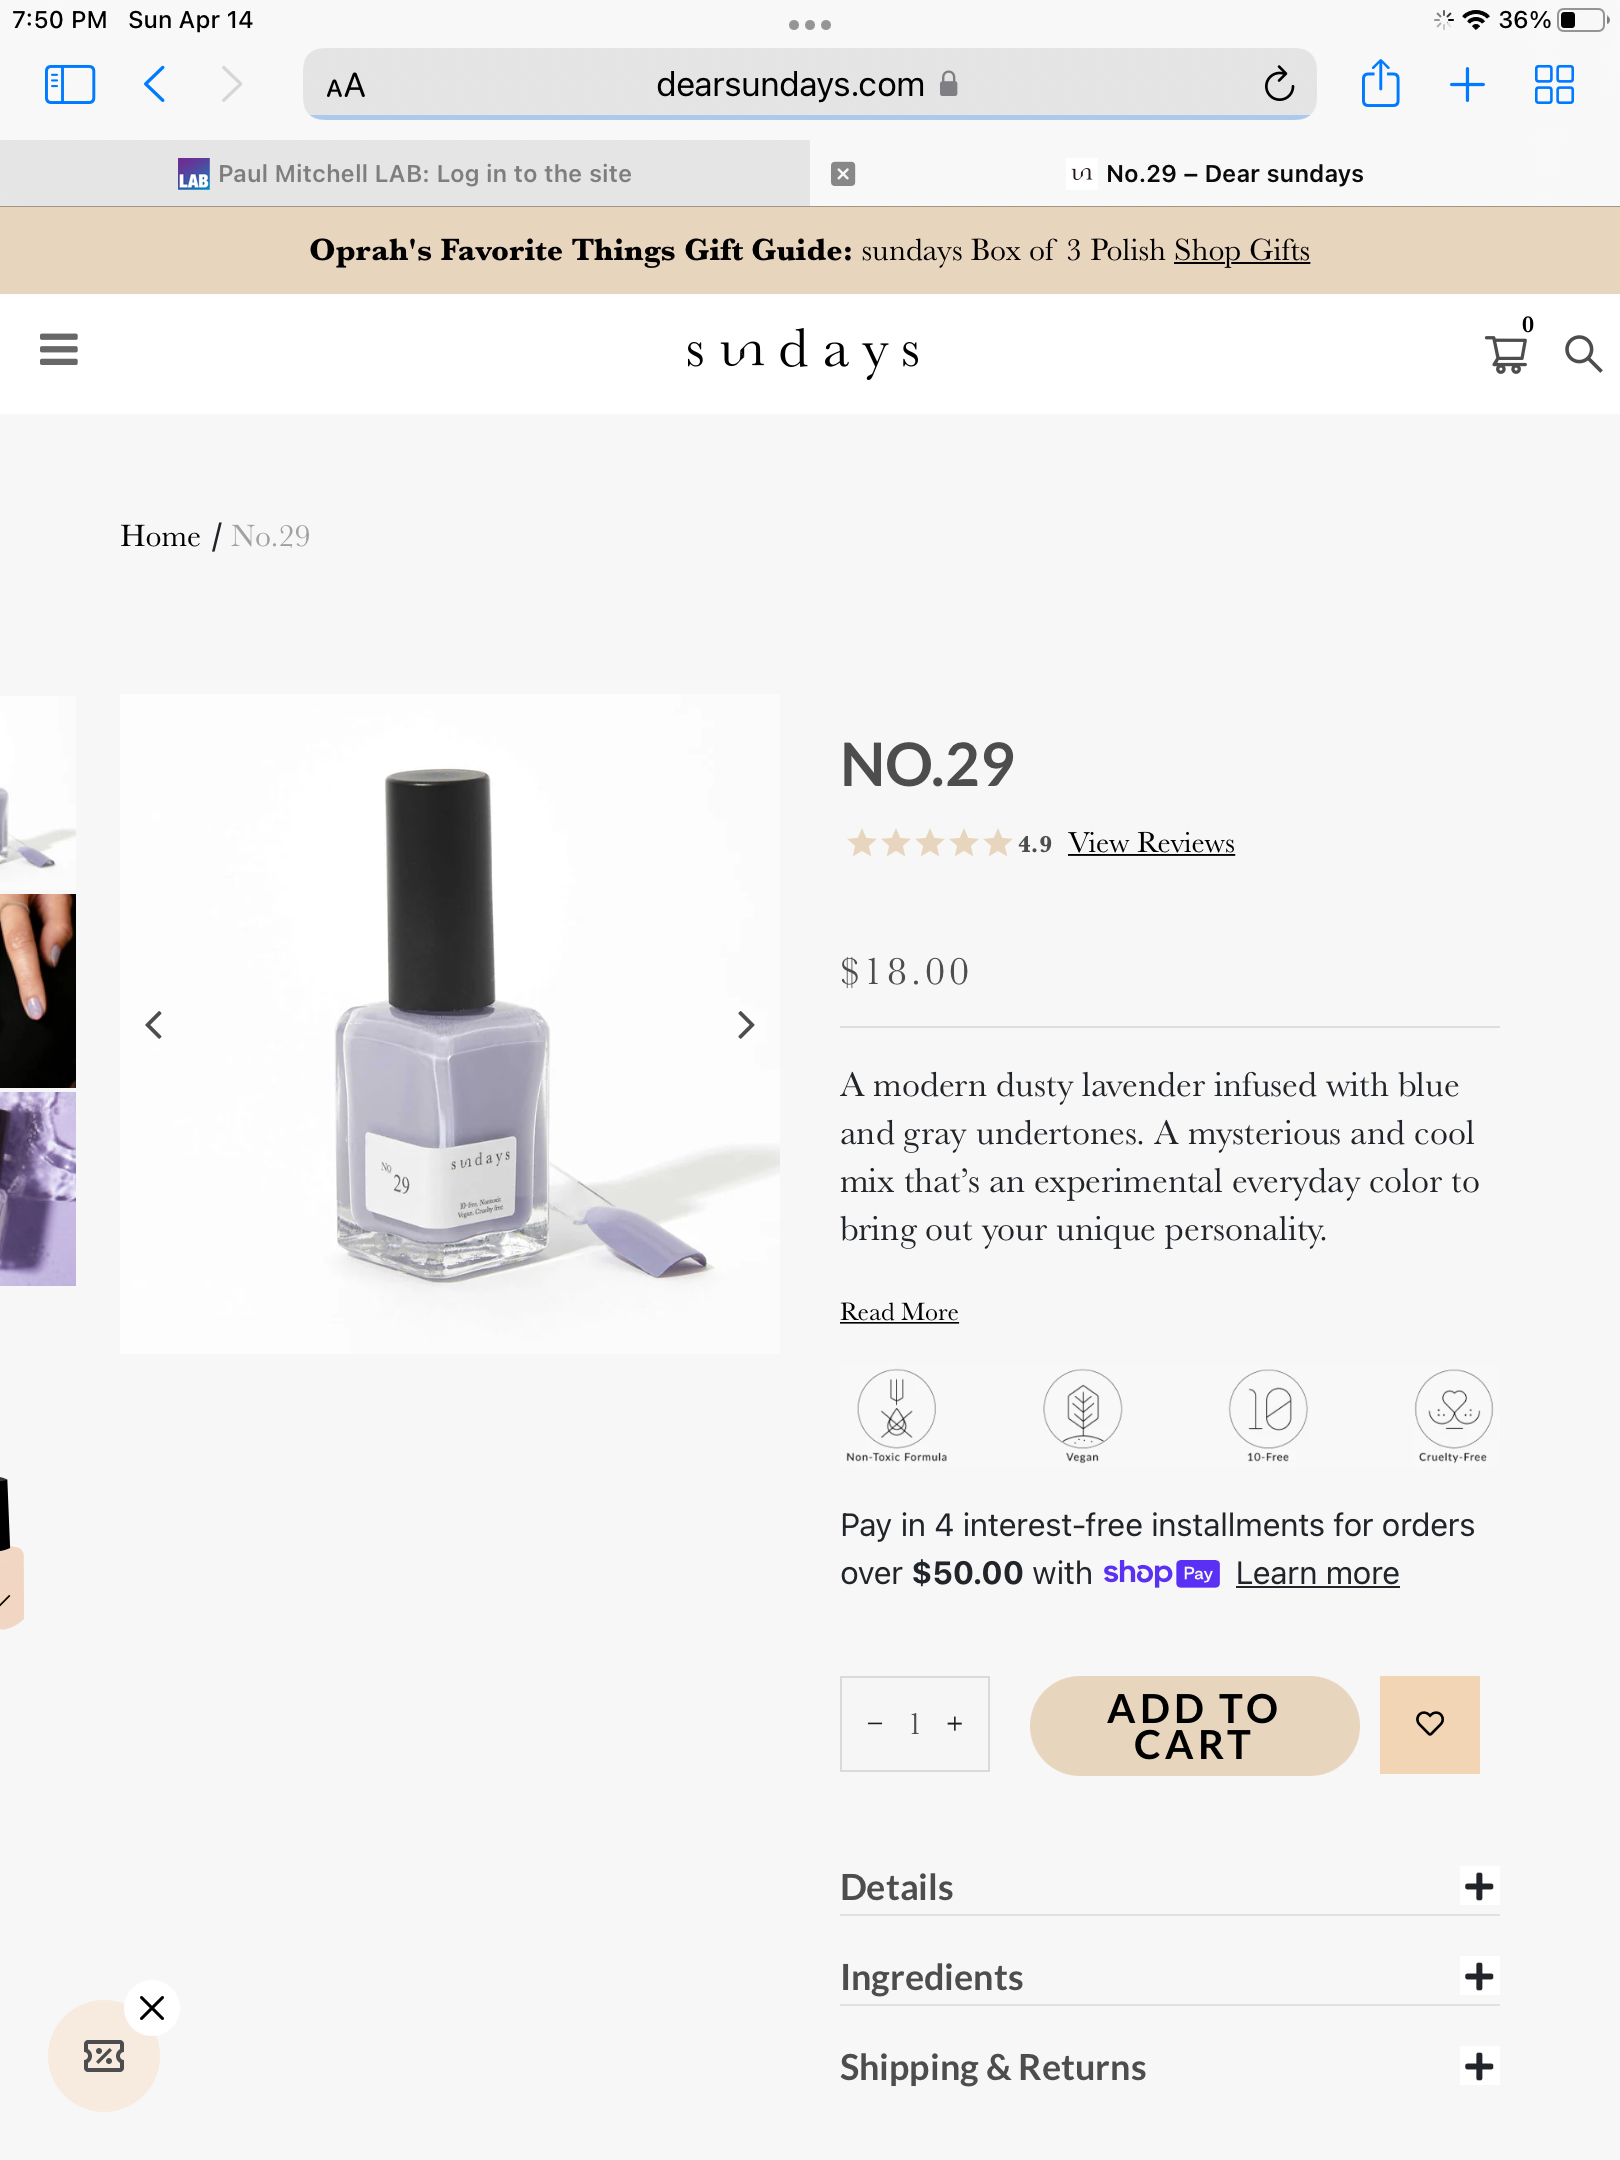
Task: Click the Add to Cart button
Action: coord(1194,1726)
